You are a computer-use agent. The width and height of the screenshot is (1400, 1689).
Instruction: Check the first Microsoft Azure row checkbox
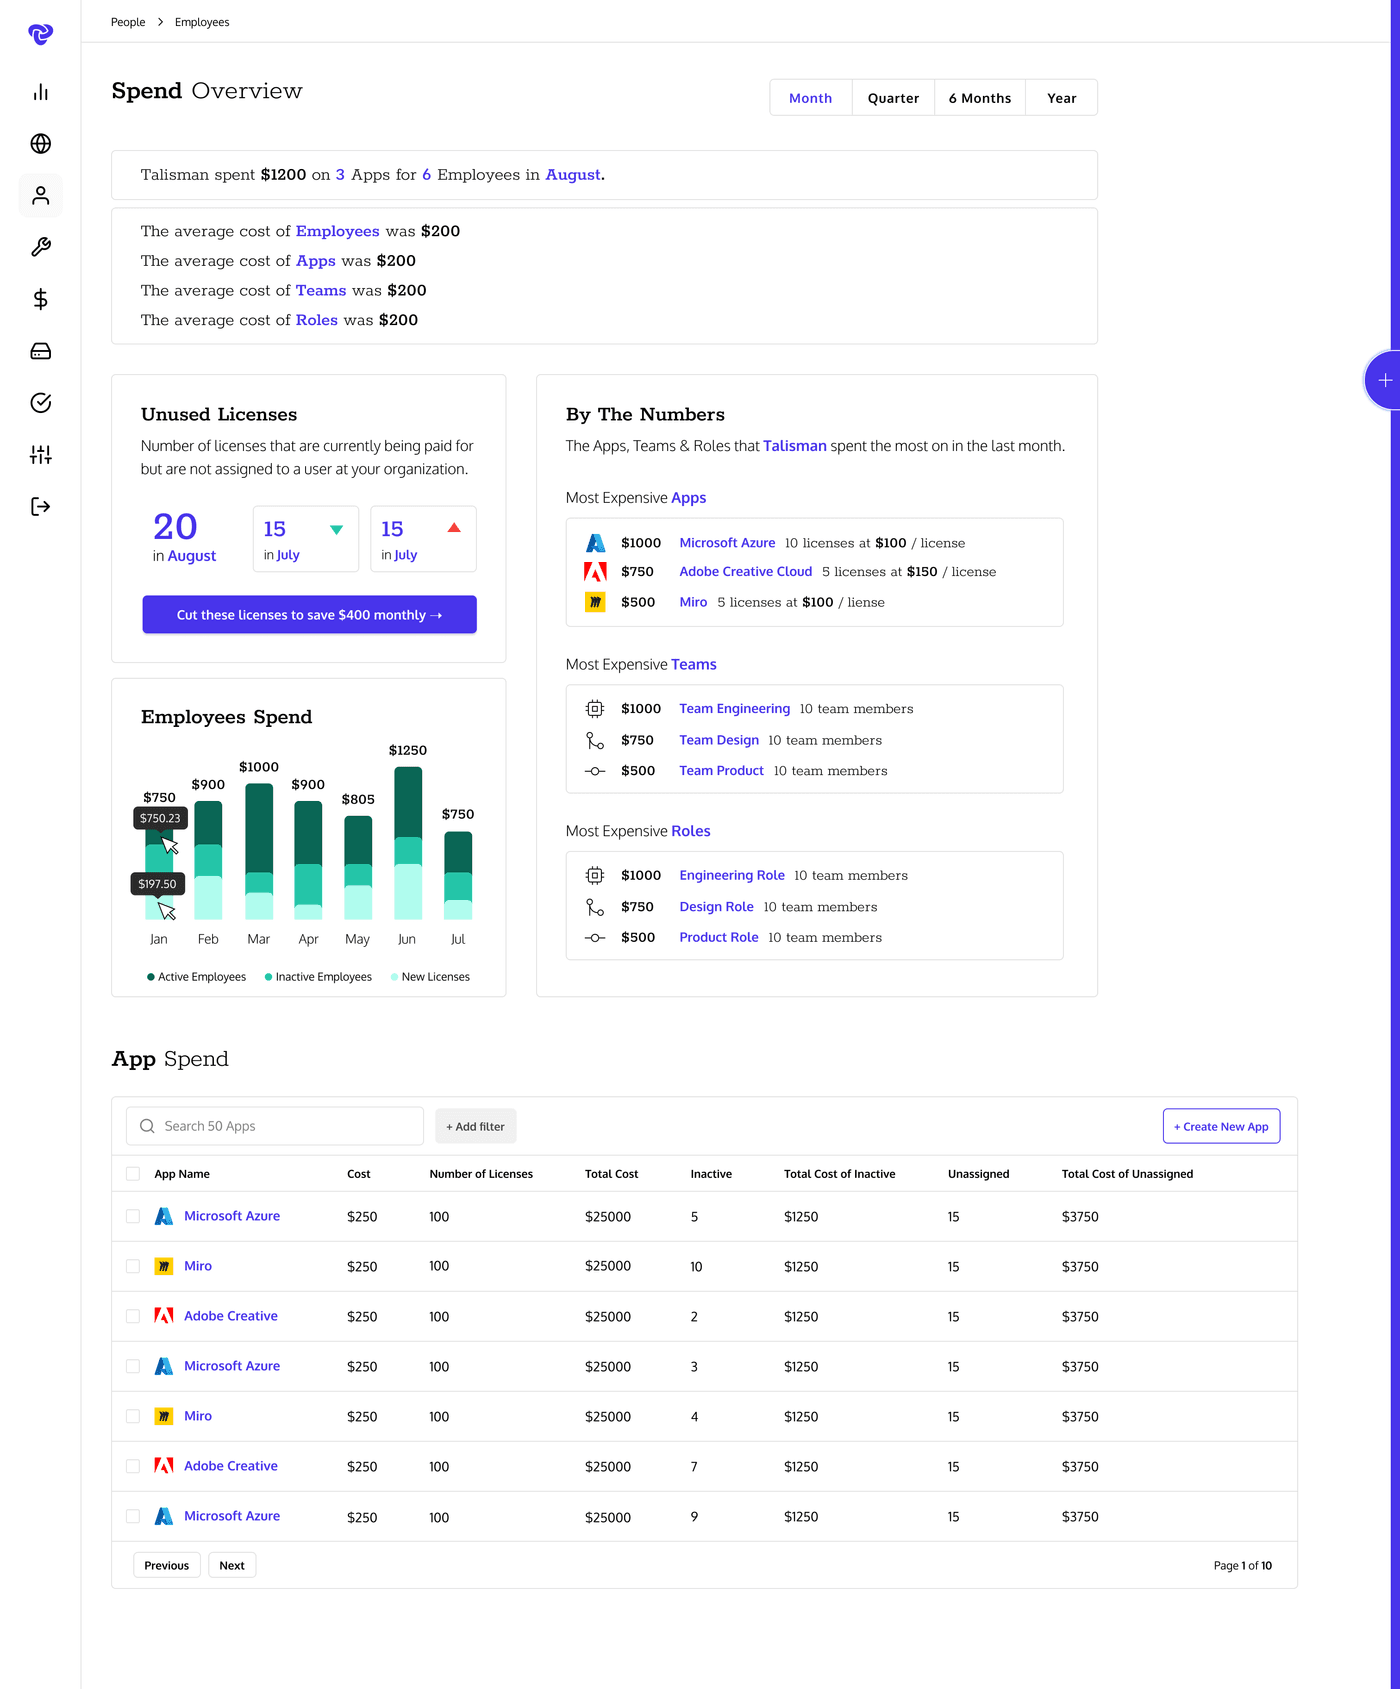pos(133,1216)
